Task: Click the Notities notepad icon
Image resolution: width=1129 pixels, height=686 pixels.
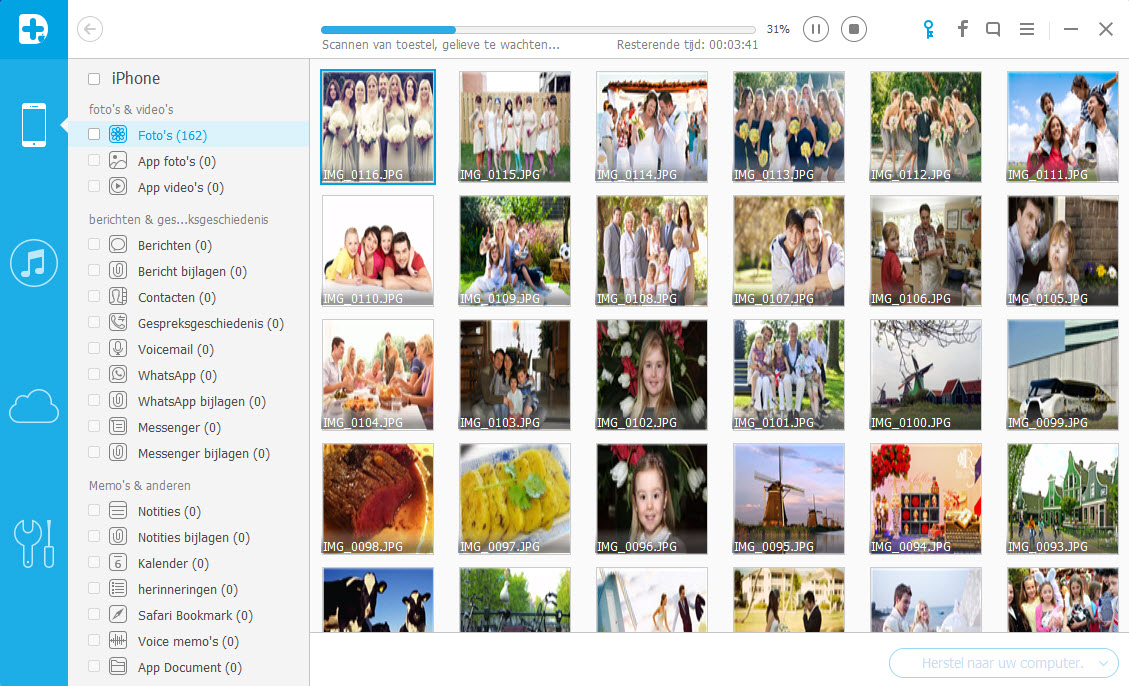Action: tap(118, 510)
